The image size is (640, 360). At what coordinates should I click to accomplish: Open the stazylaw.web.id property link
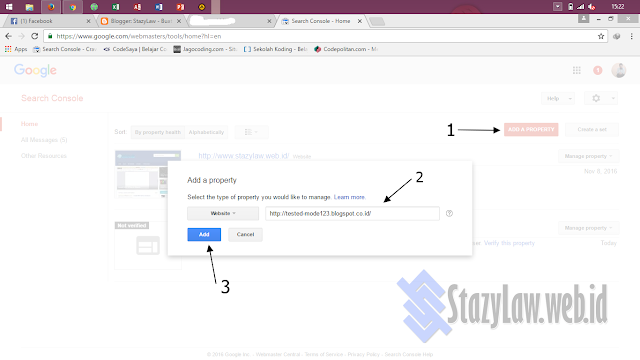point(244,156)
